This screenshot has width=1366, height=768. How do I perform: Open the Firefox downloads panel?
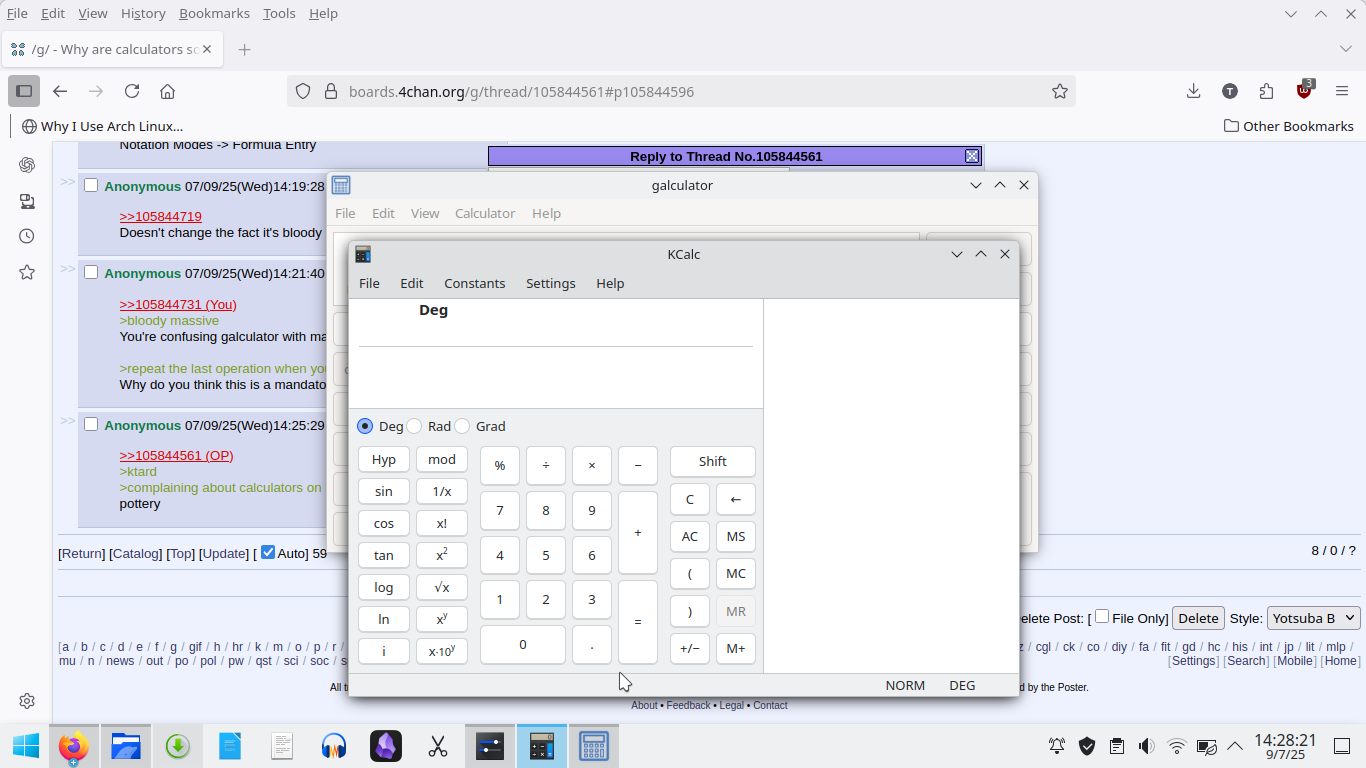[x=1193, y=91]
